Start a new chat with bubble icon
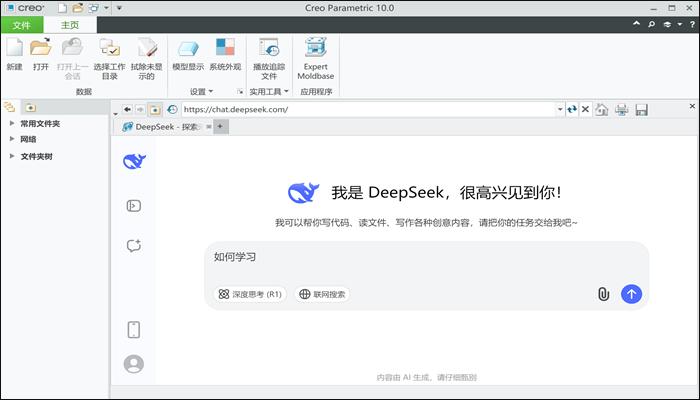Viewport: 700px width, 400px height. click(134, 246)
